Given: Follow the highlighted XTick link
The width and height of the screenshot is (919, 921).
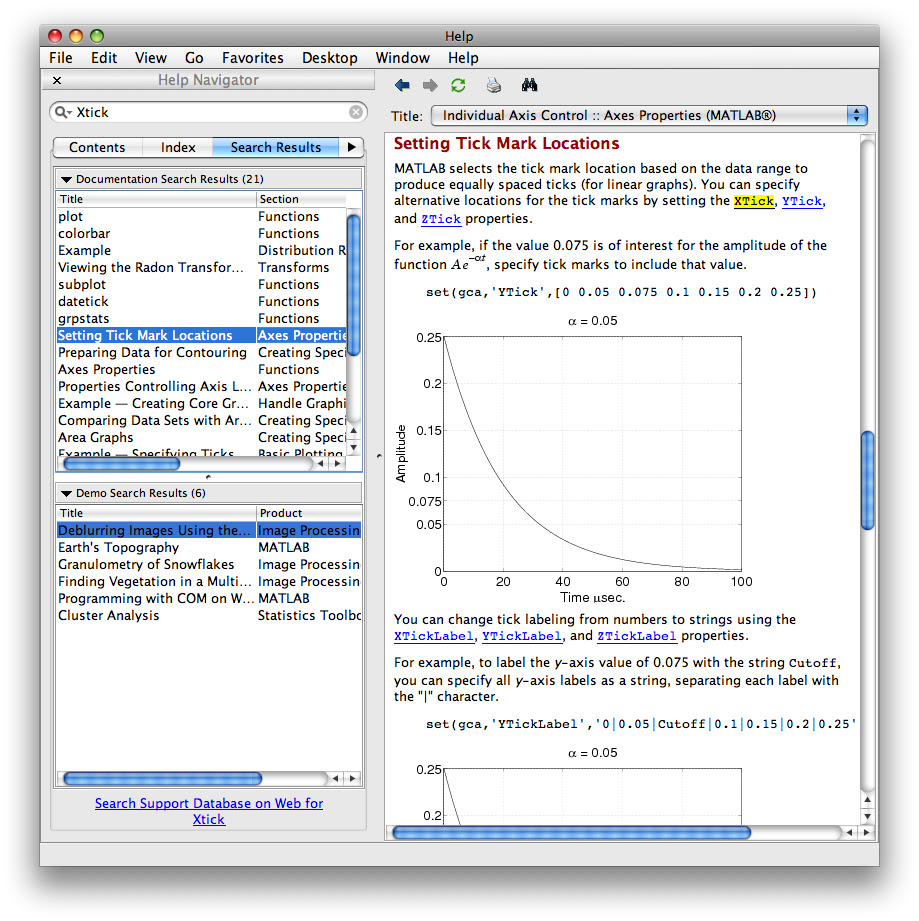Looking at the screenshot, I should pos(754,201).
